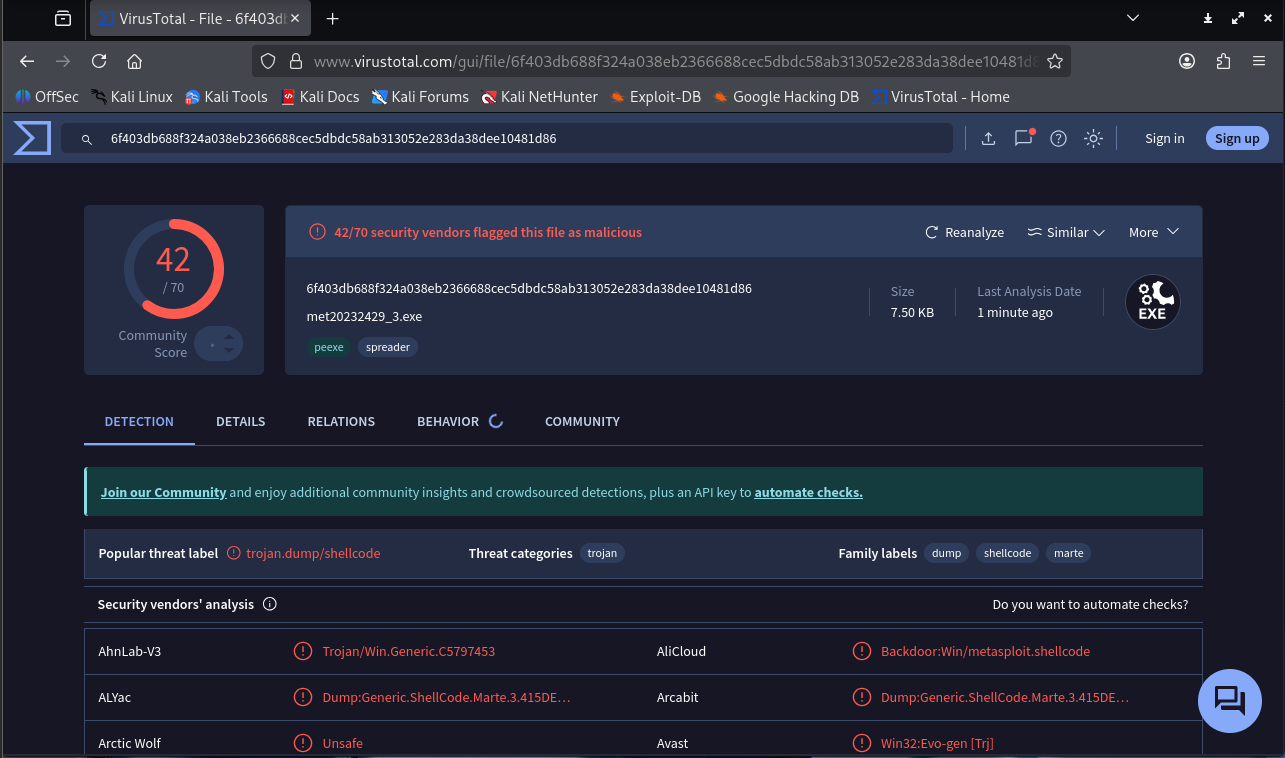
Task: Click the peexe tag
Action: (x=328, y=347)
